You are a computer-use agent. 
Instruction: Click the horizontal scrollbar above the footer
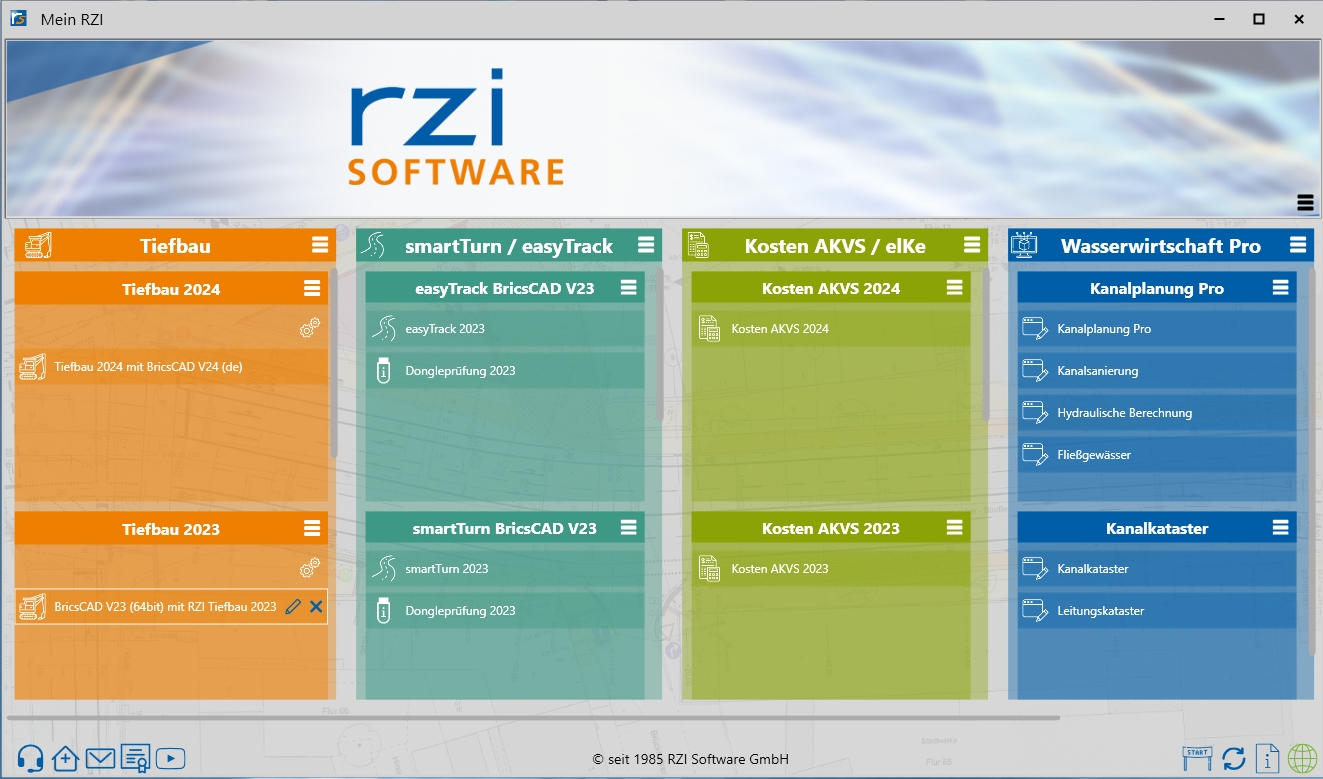tap(533, 717)
